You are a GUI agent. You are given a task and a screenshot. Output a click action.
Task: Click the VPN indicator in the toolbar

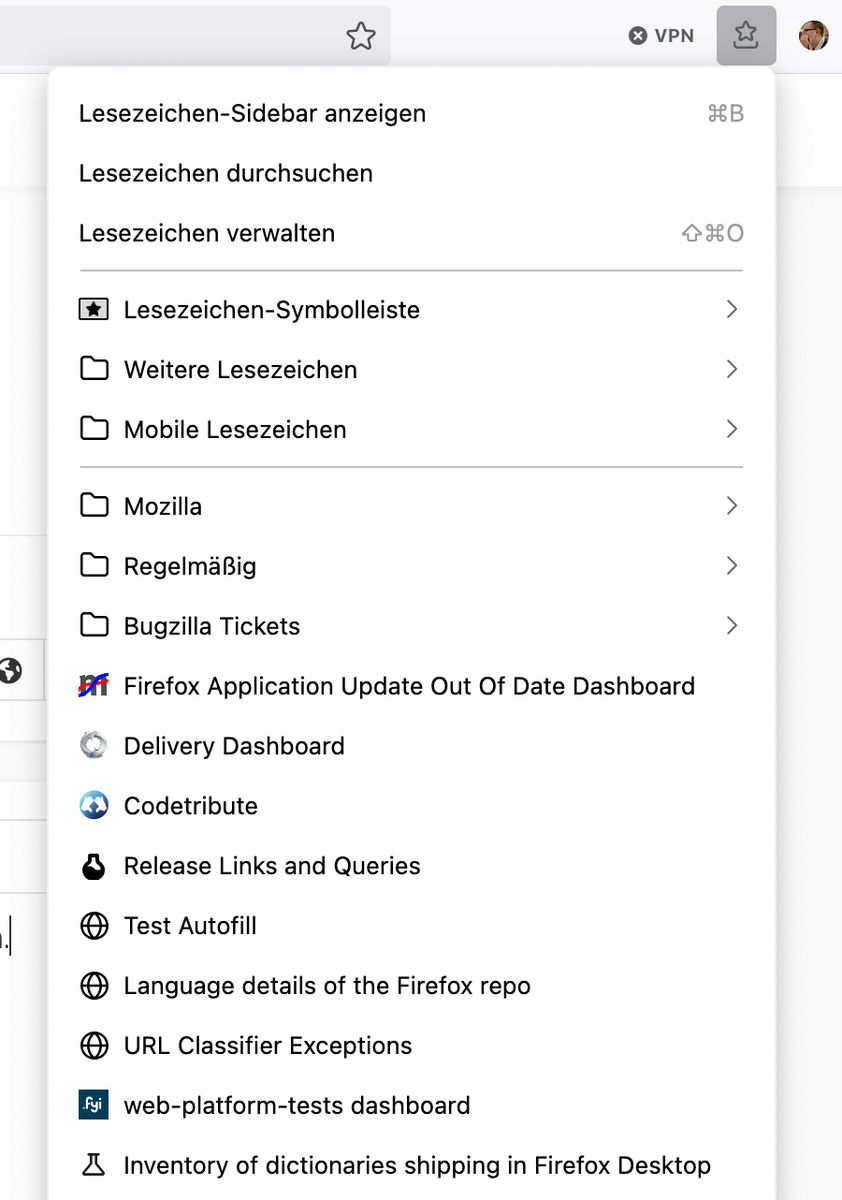point(661,36)
